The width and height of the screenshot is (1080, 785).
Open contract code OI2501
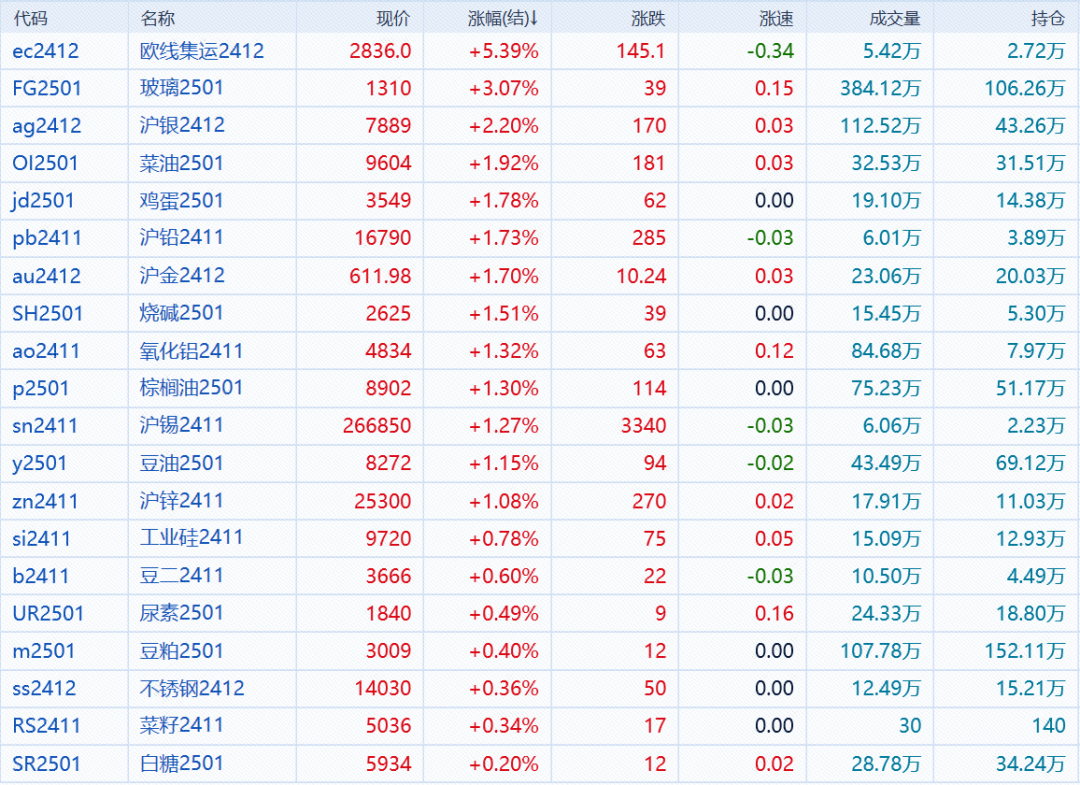pyautogui.click(x=45, y=163)
